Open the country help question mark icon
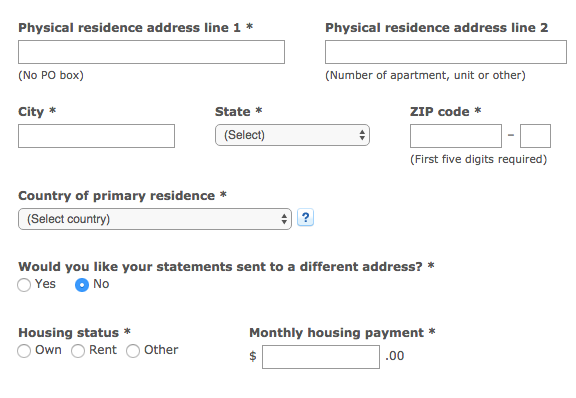The image size is (576, 398). click(x=305, y=218)
